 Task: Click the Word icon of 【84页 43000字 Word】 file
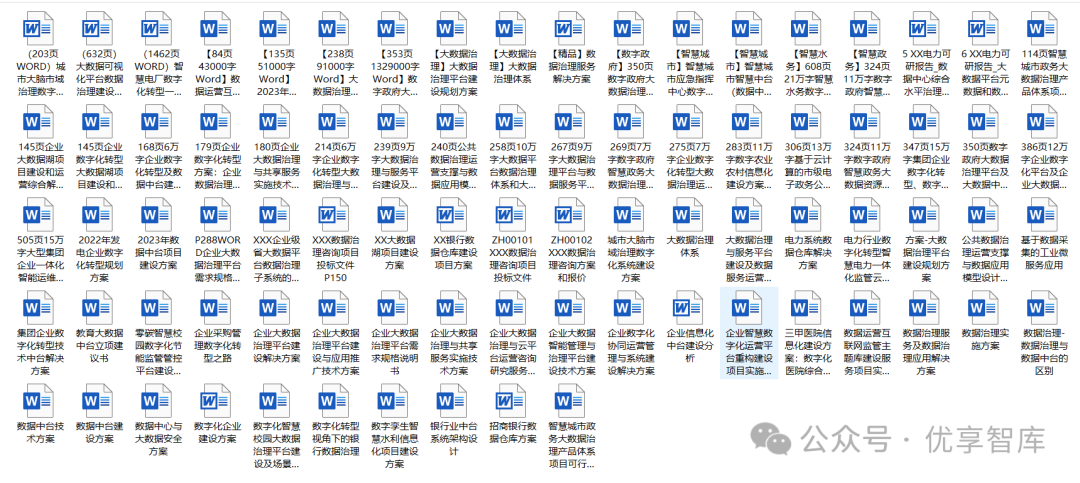click(x=216, y=29)
